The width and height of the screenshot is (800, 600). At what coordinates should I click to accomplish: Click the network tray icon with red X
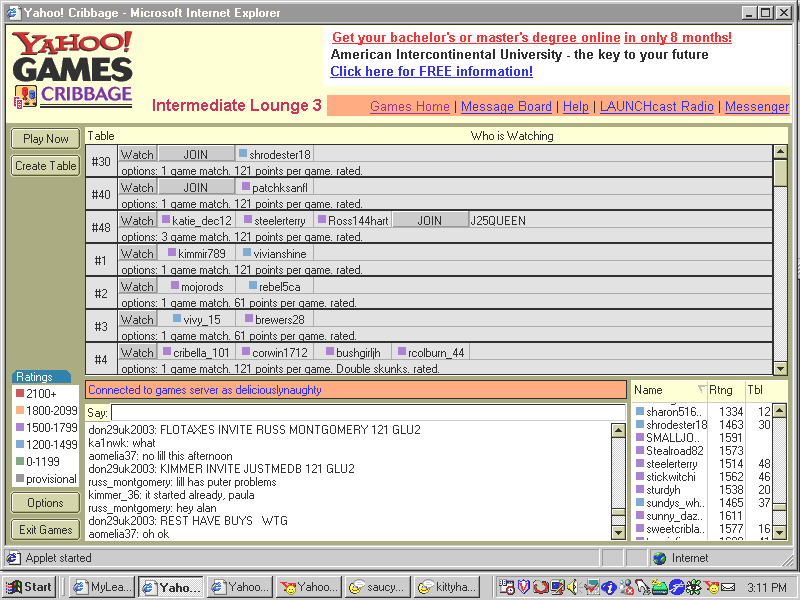[x=626, y=587]
